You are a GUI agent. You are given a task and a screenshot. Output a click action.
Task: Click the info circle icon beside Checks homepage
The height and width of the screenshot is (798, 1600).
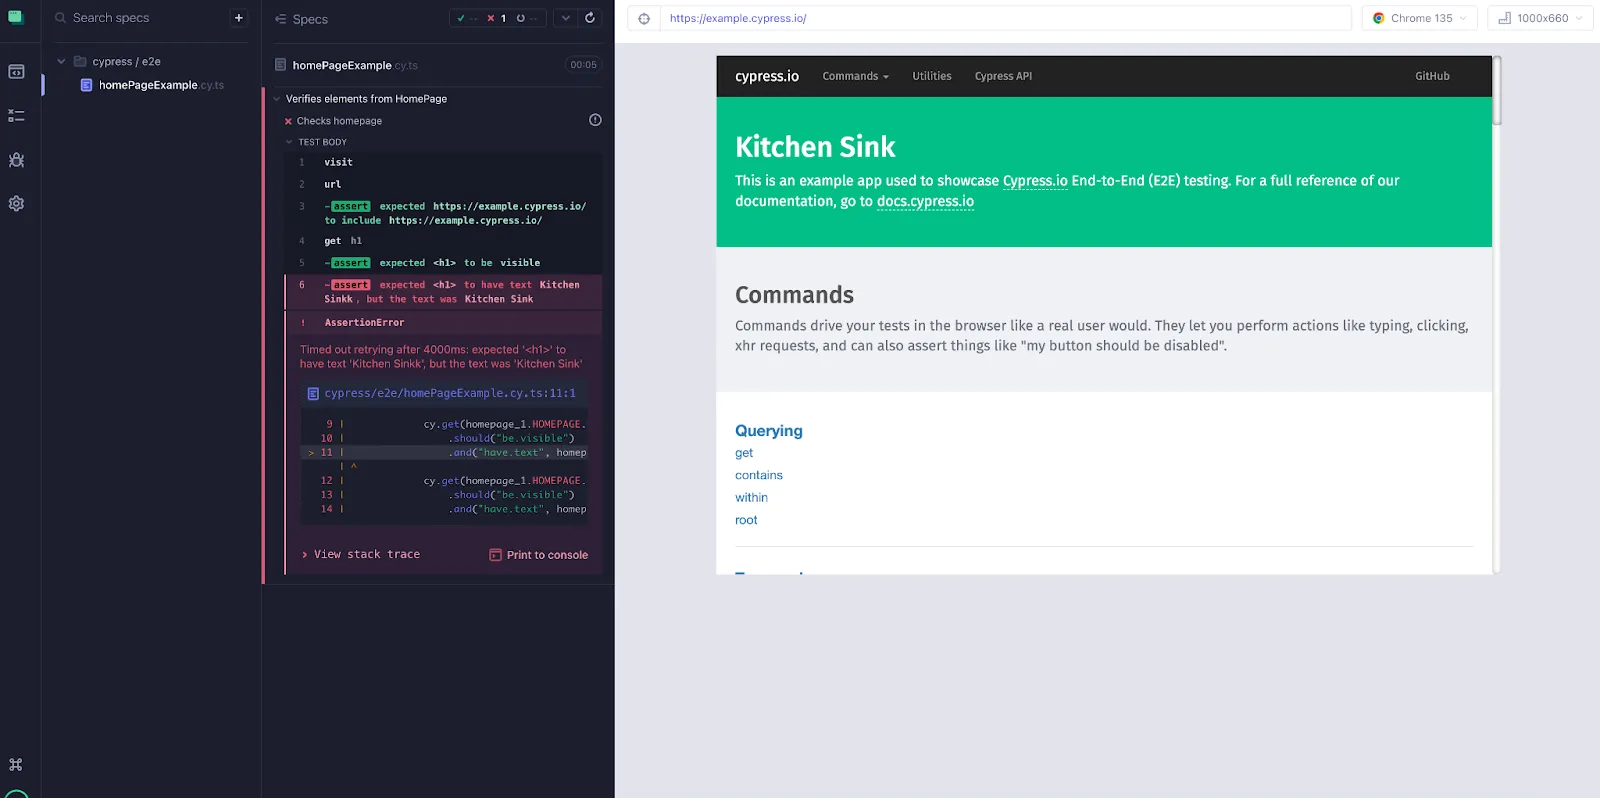click(595, 120)
